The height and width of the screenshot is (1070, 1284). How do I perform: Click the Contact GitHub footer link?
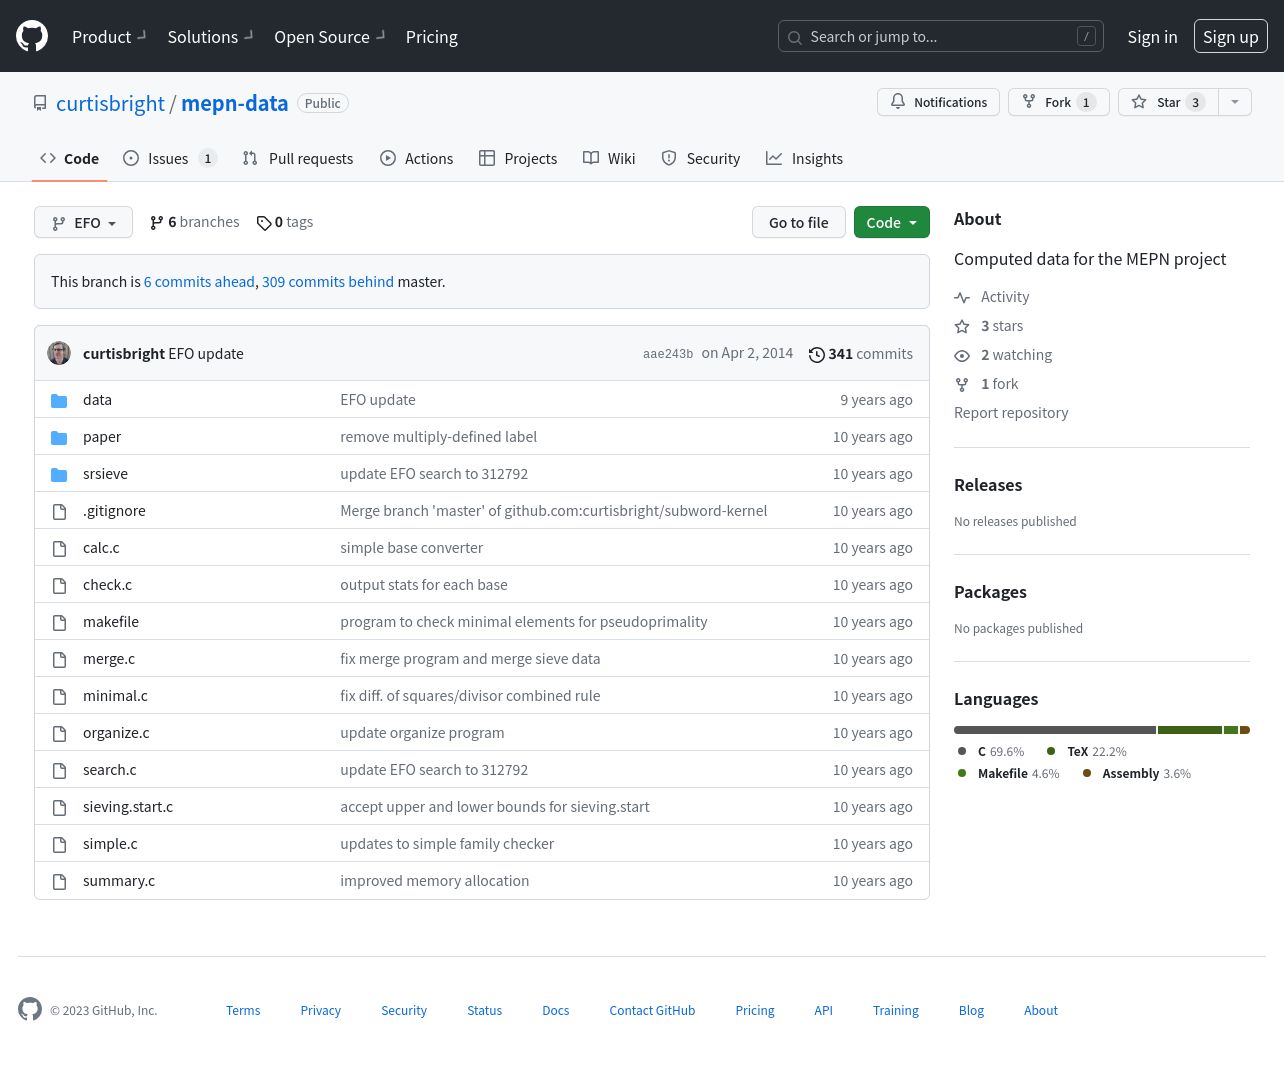(652, 1011)
